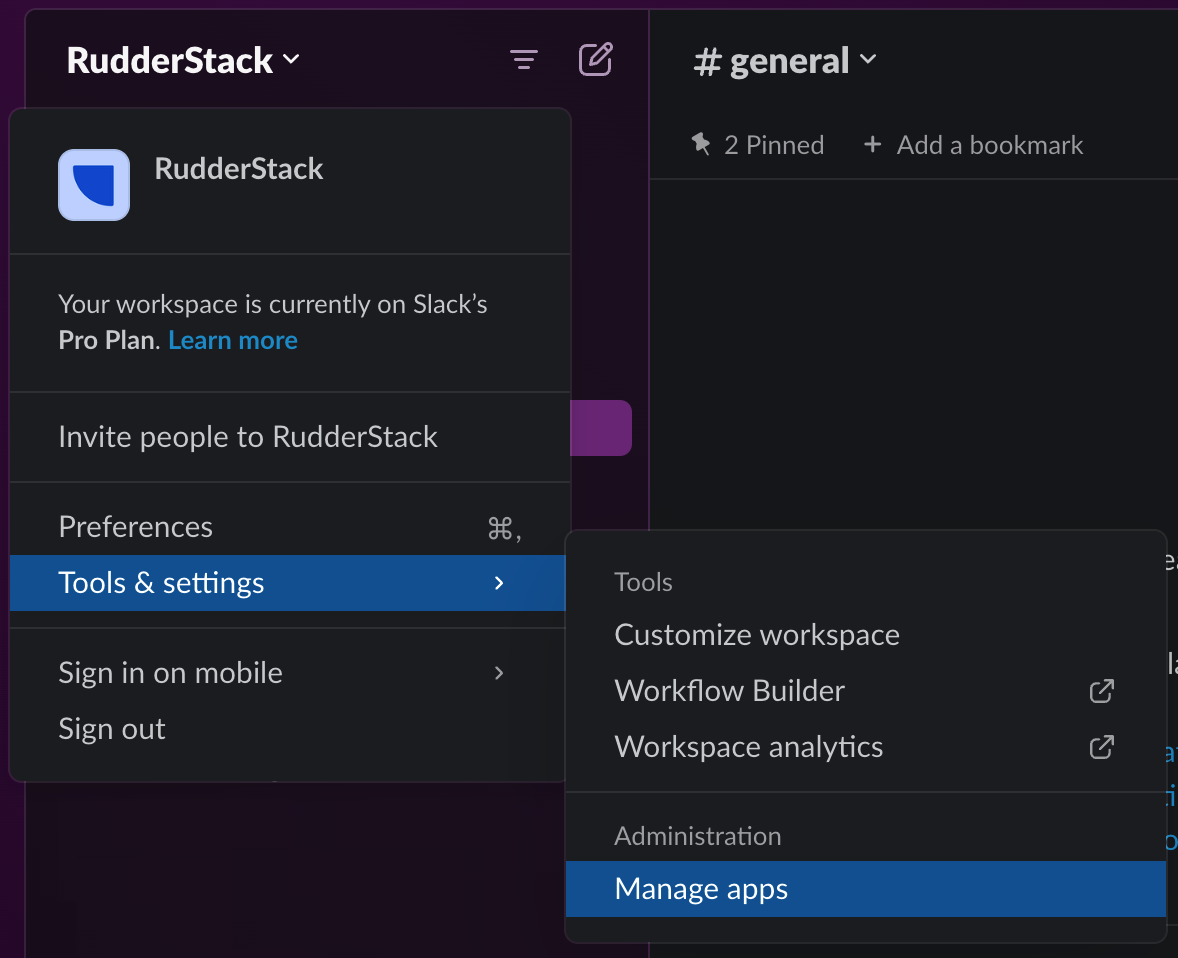Open the Learn more link about Pro Plan
The width and height of the screenshot is (1178, 958).
coord(233,340)
